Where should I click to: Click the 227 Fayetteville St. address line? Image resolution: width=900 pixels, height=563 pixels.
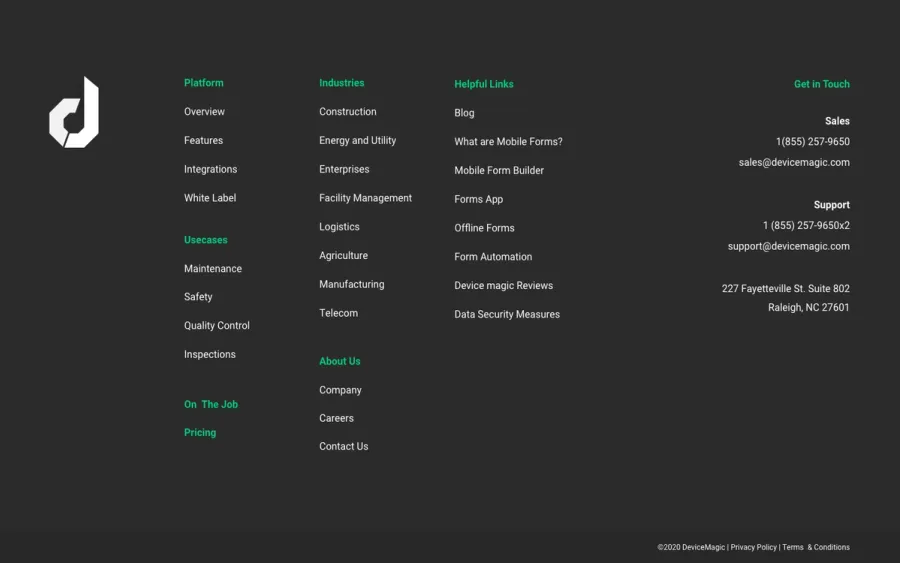coord(785,289)
